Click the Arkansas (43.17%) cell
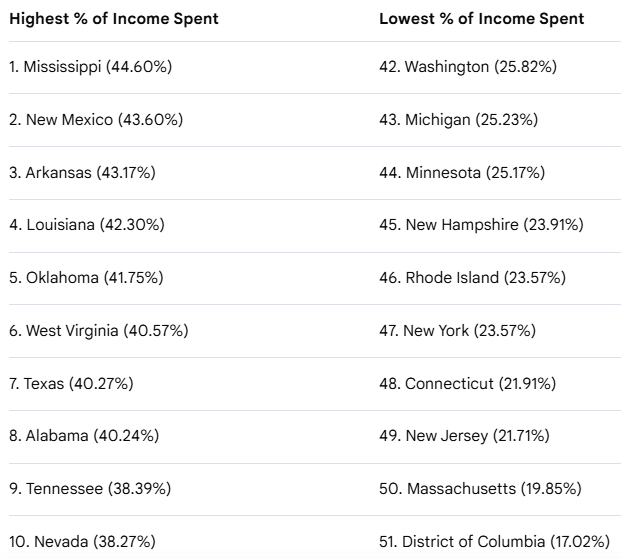This screenshot has width=621, height=559. click(x=82, y=173)
